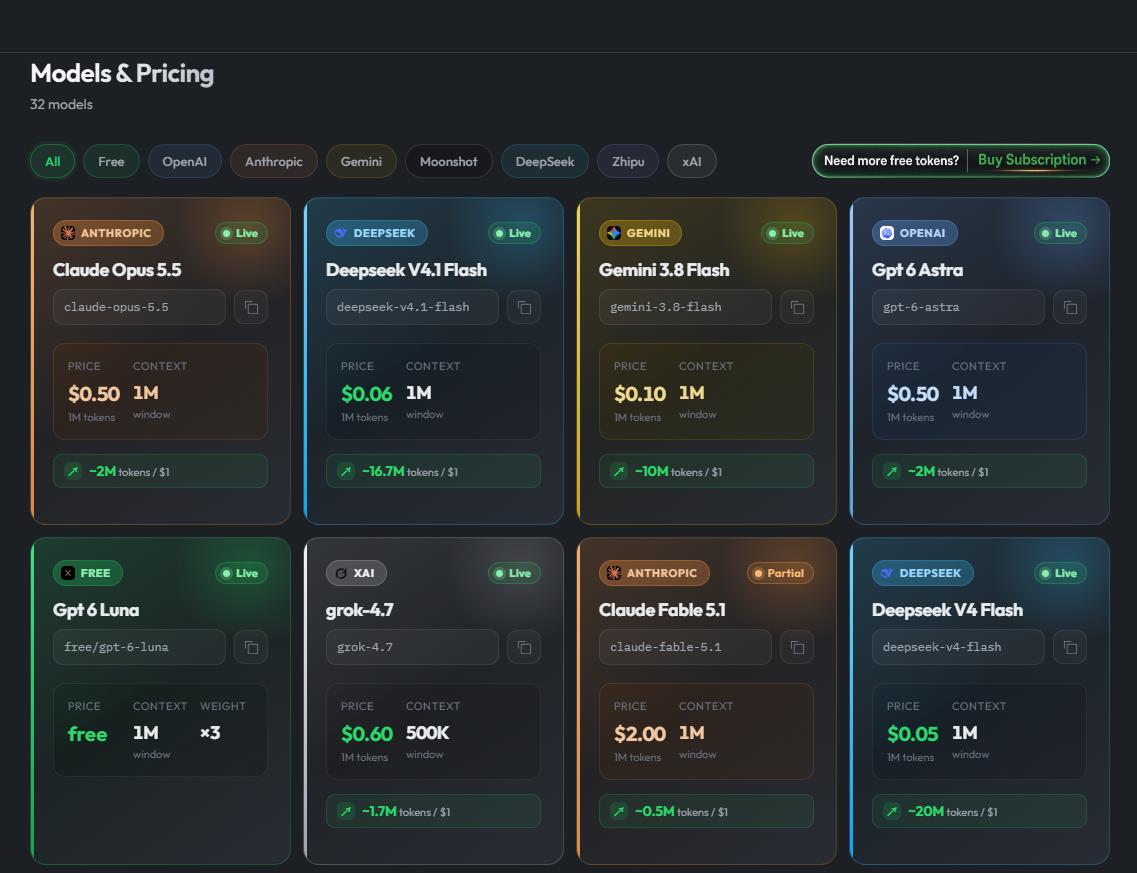Viewport: 1137px width, 873px height.
Task: Click the arrow icon beside ~1.7M tokens
Action: tap(346, 811)
